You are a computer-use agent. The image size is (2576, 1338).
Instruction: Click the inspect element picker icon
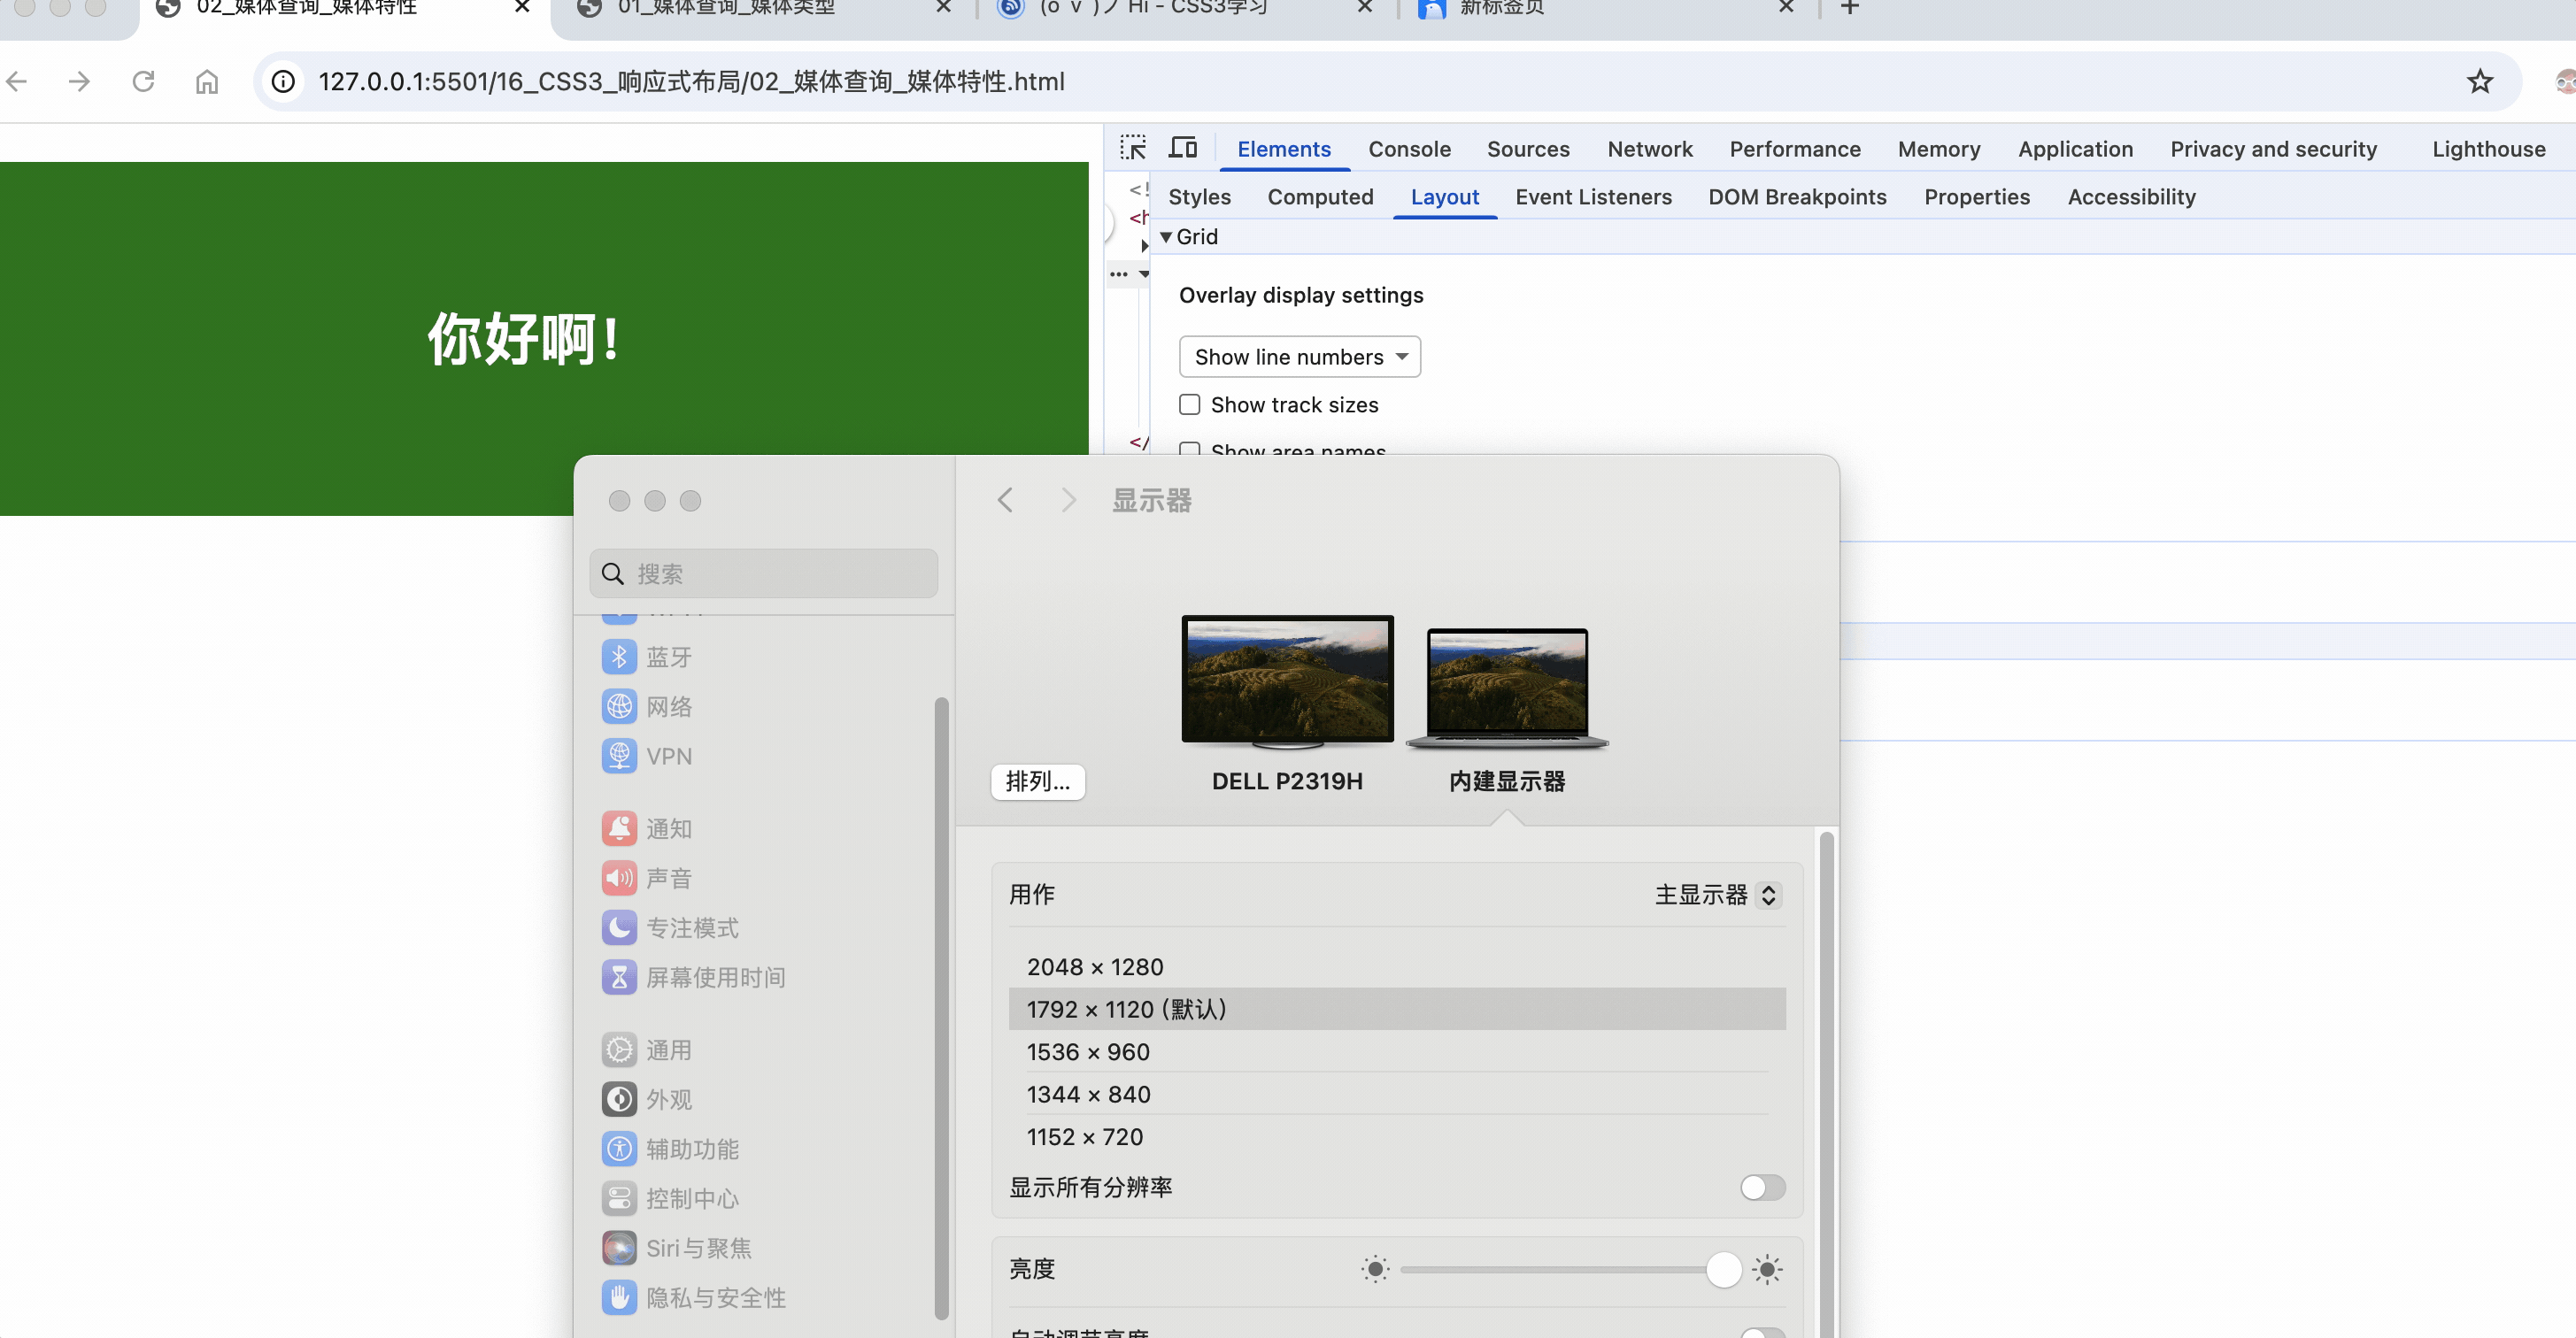tap(1132, 148)
